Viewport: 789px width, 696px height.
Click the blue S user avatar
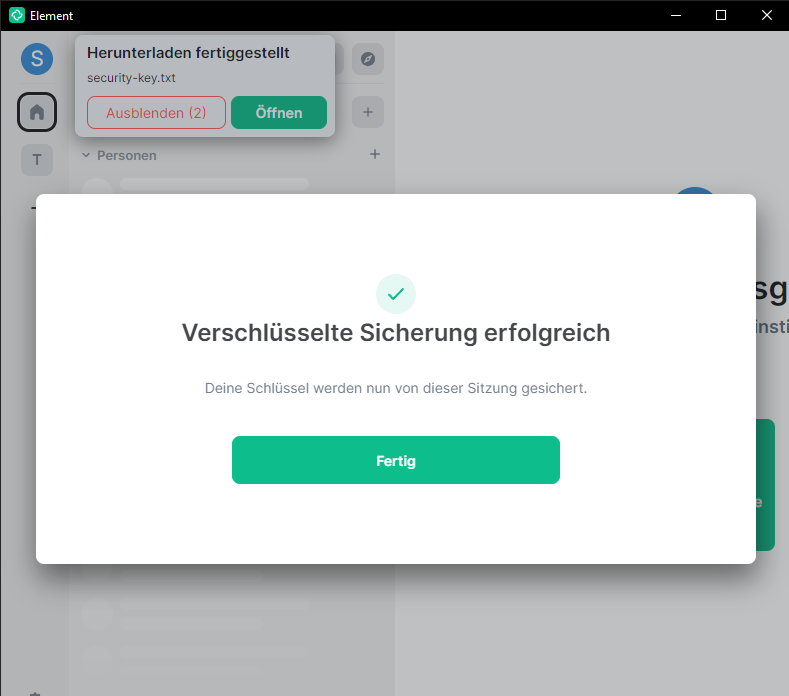tap(37, 59)
